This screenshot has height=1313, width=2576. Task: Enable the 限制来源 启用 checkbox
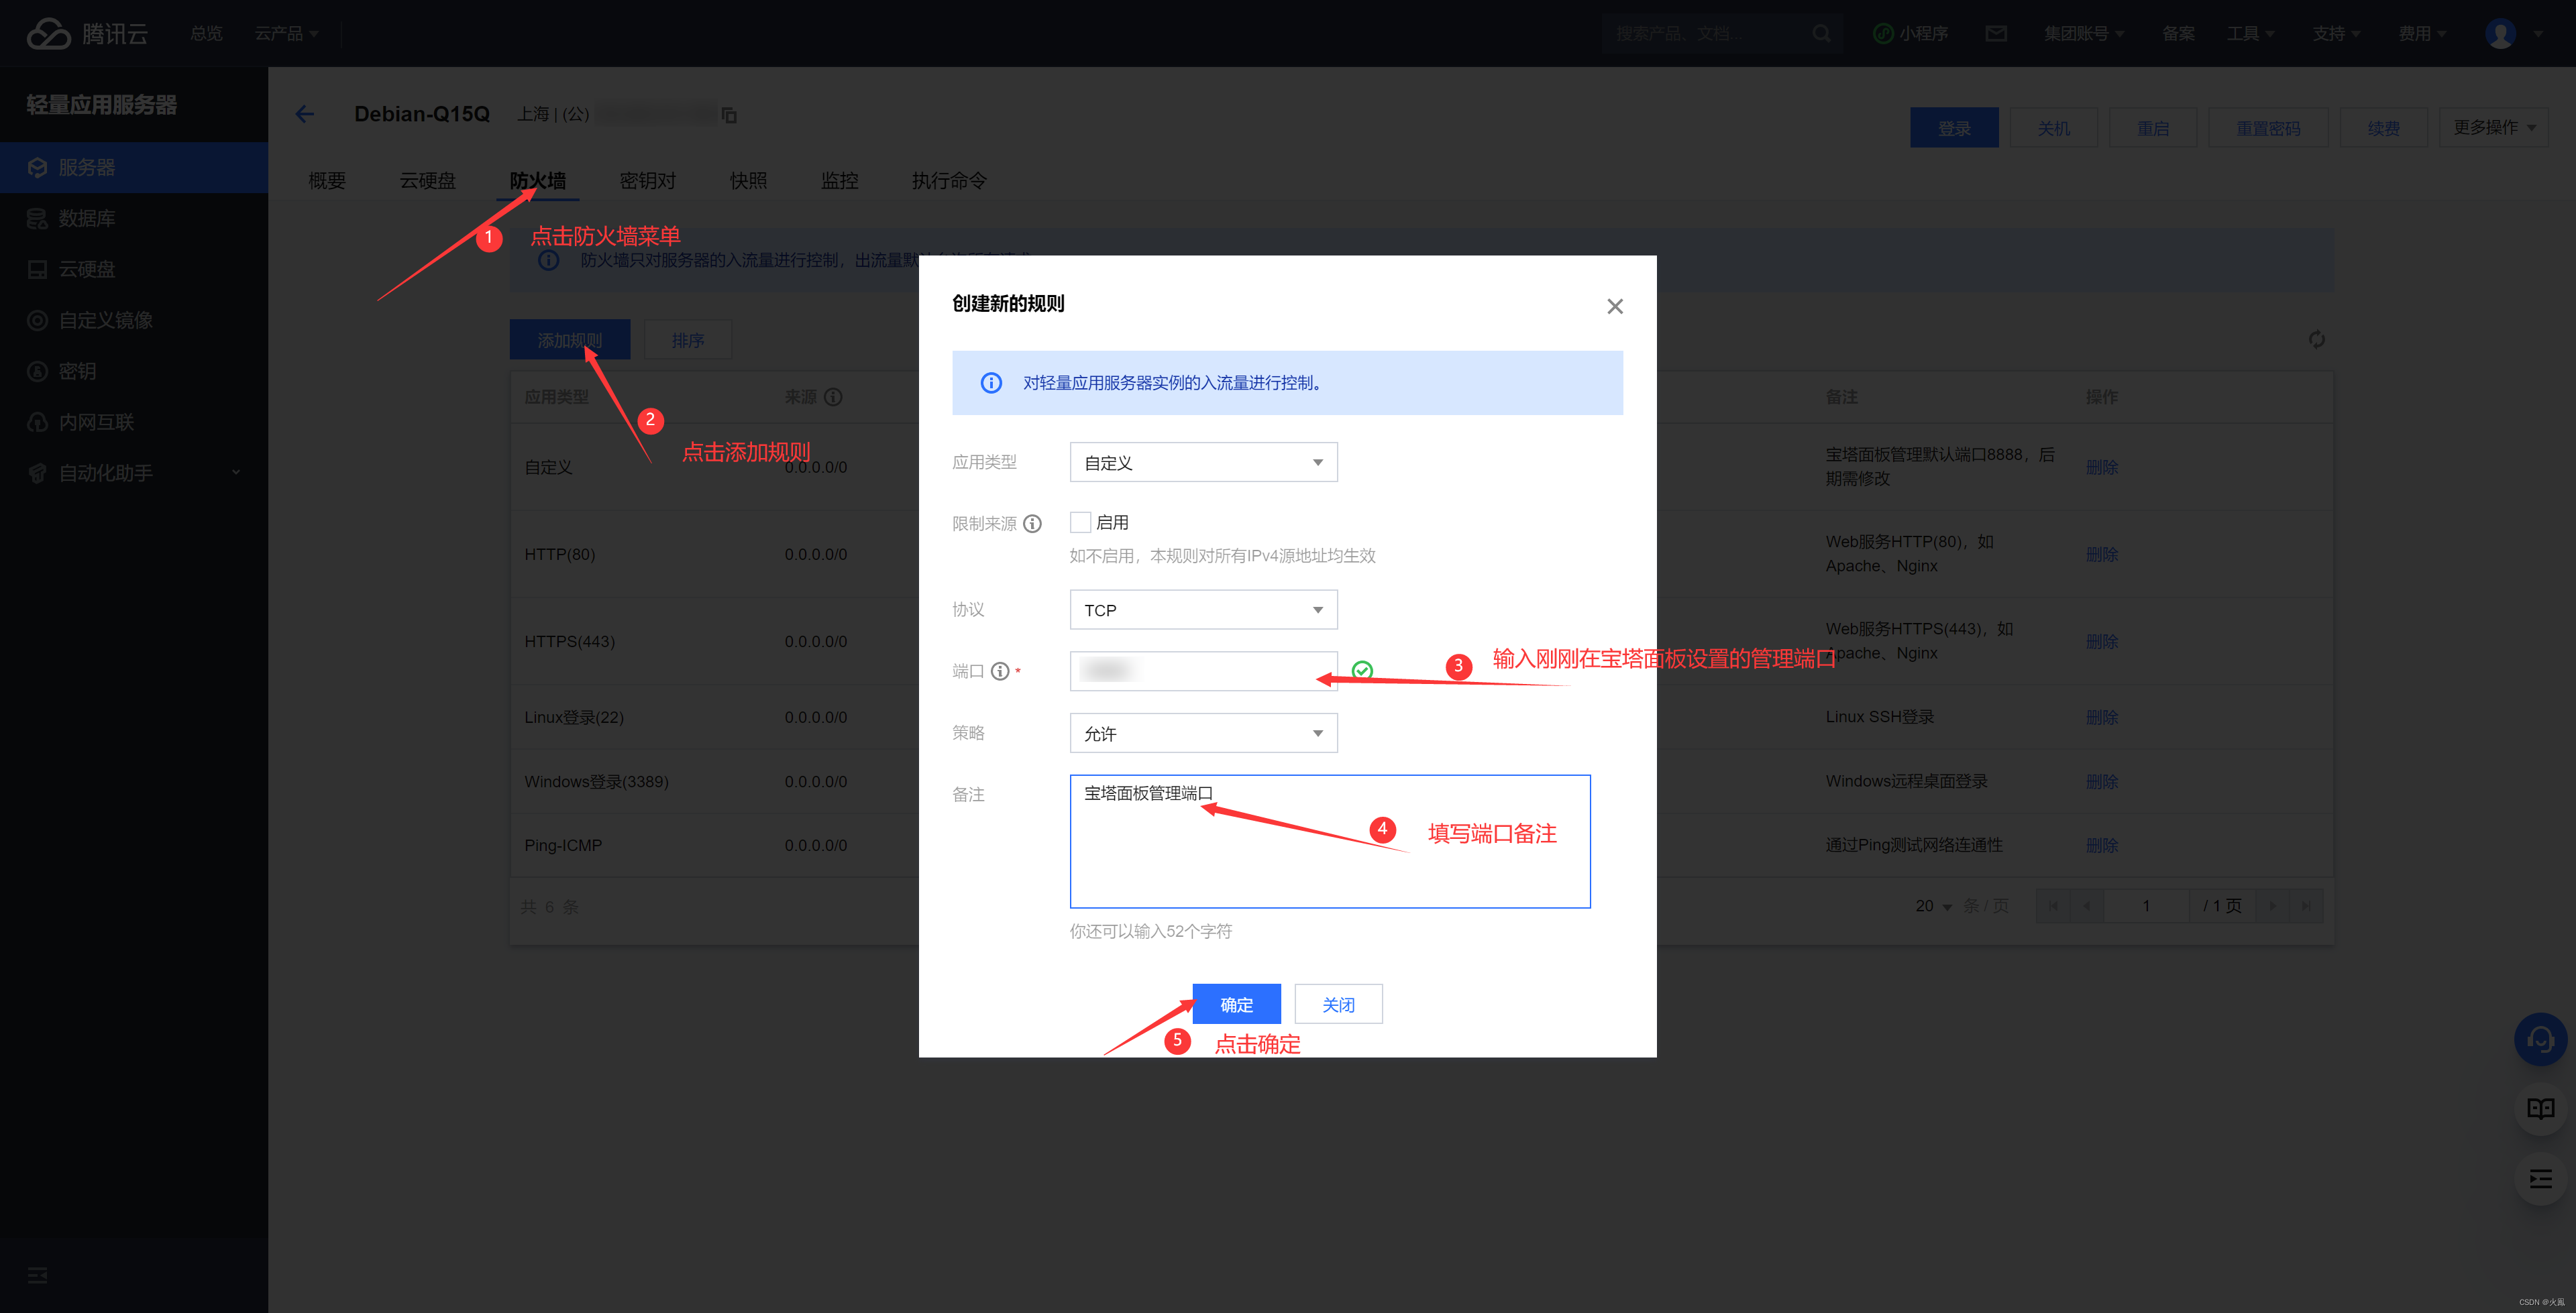tap(1080, 522)
